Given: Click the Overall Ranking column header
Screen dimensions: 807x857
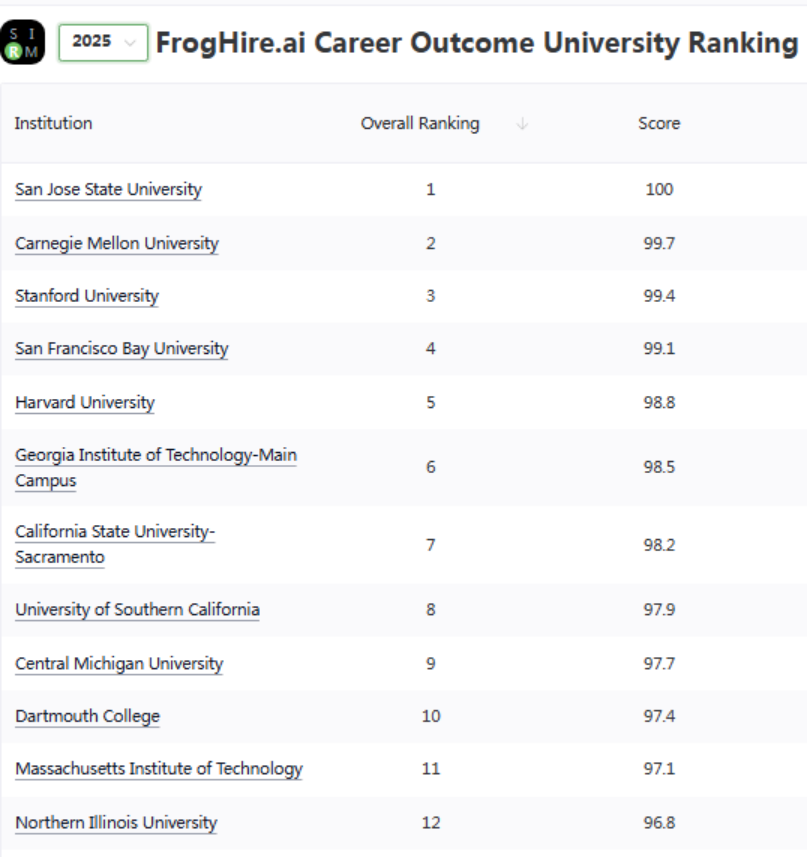Looking at the screenshot, I should (x=420, y=123).
